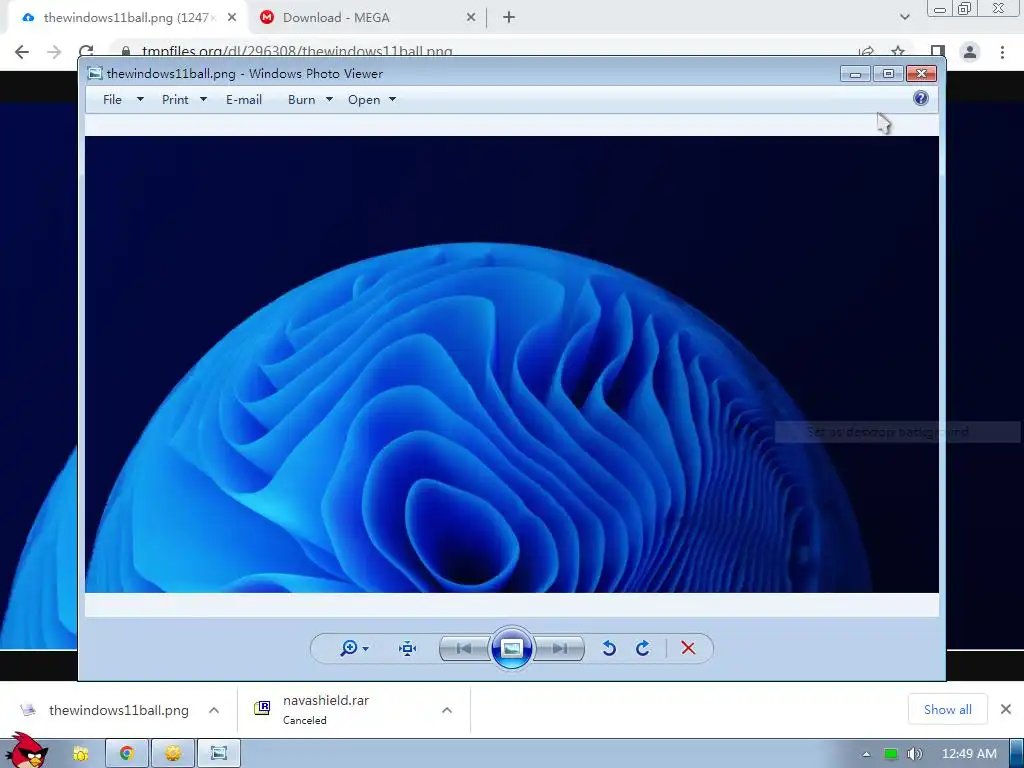The height and width of the screenshot is (768, 1024).
Task: Open the Photo Viewer zoom magnifier control
Action: (349, 648)
